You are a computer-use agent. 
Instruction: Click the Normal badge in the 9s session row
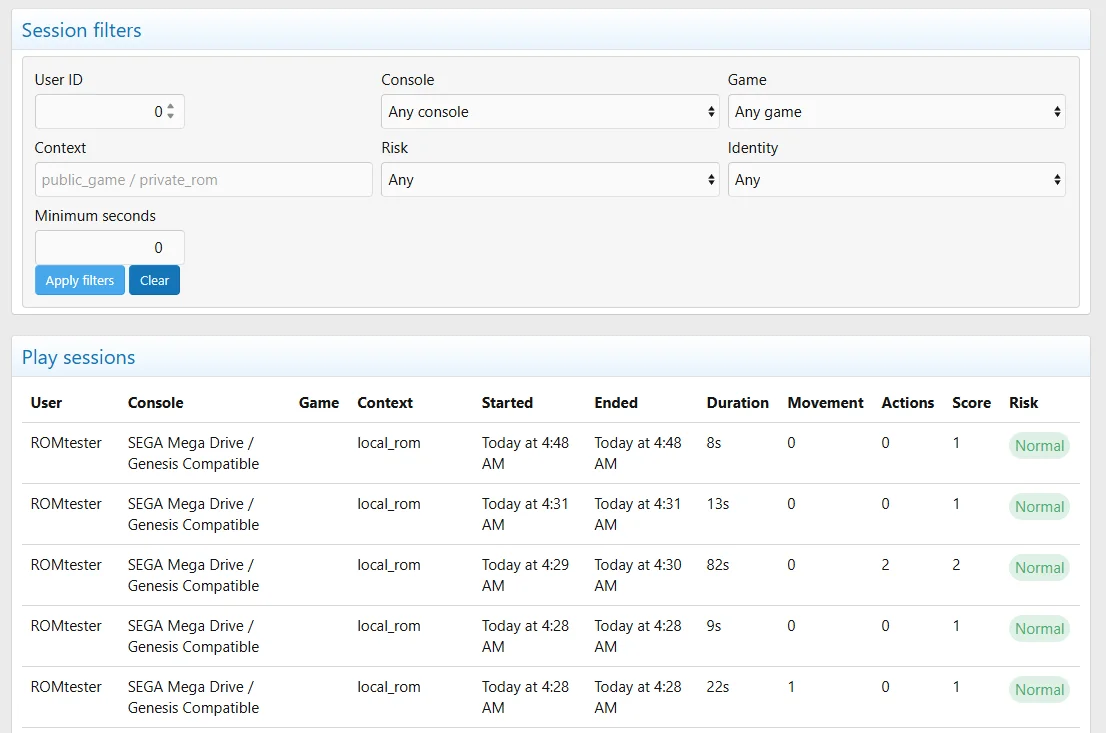coord(1039,629)
